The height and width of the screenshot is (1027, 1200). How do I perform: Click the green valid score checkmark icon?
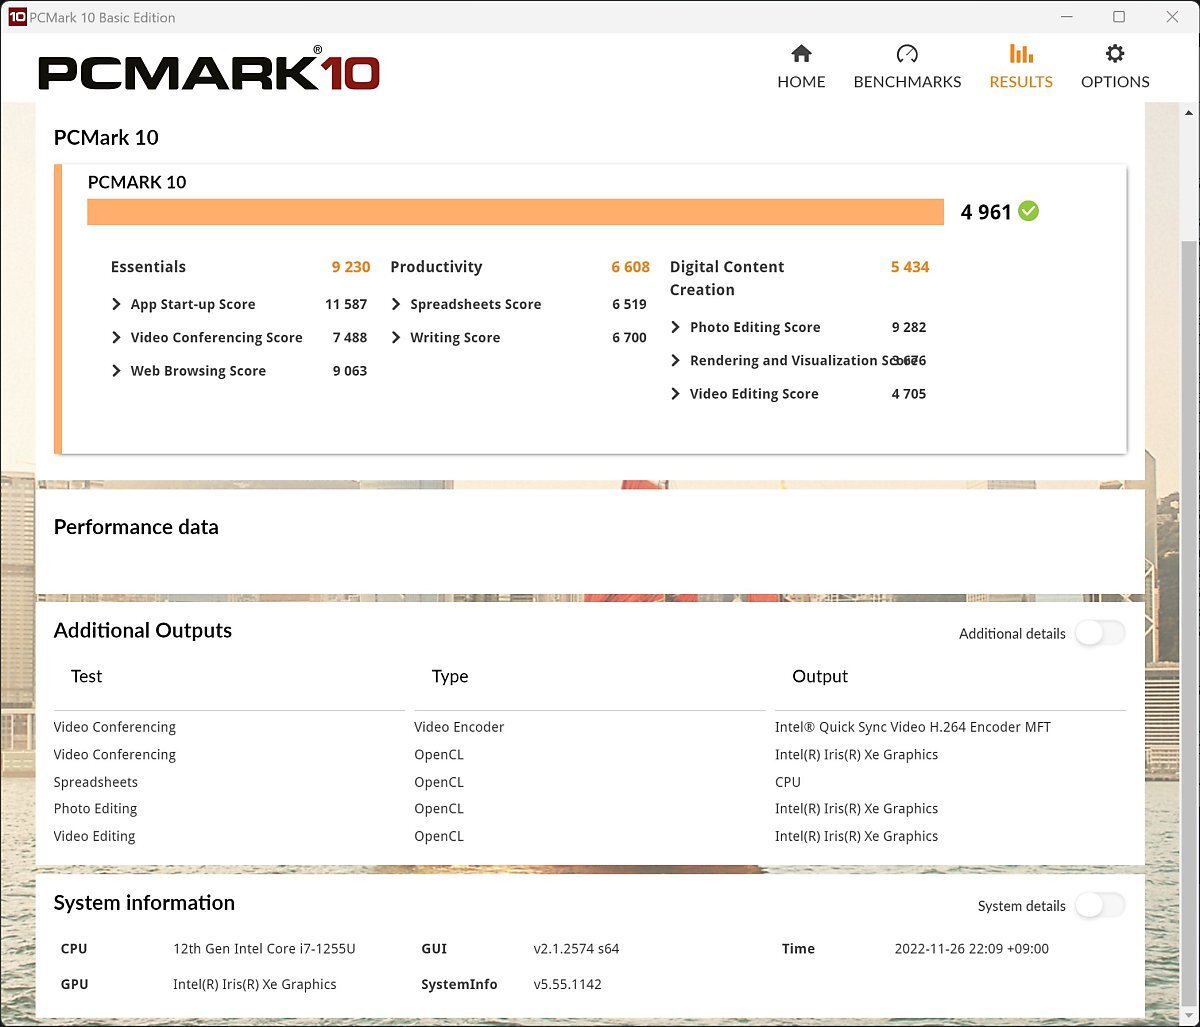point(1028,211)
